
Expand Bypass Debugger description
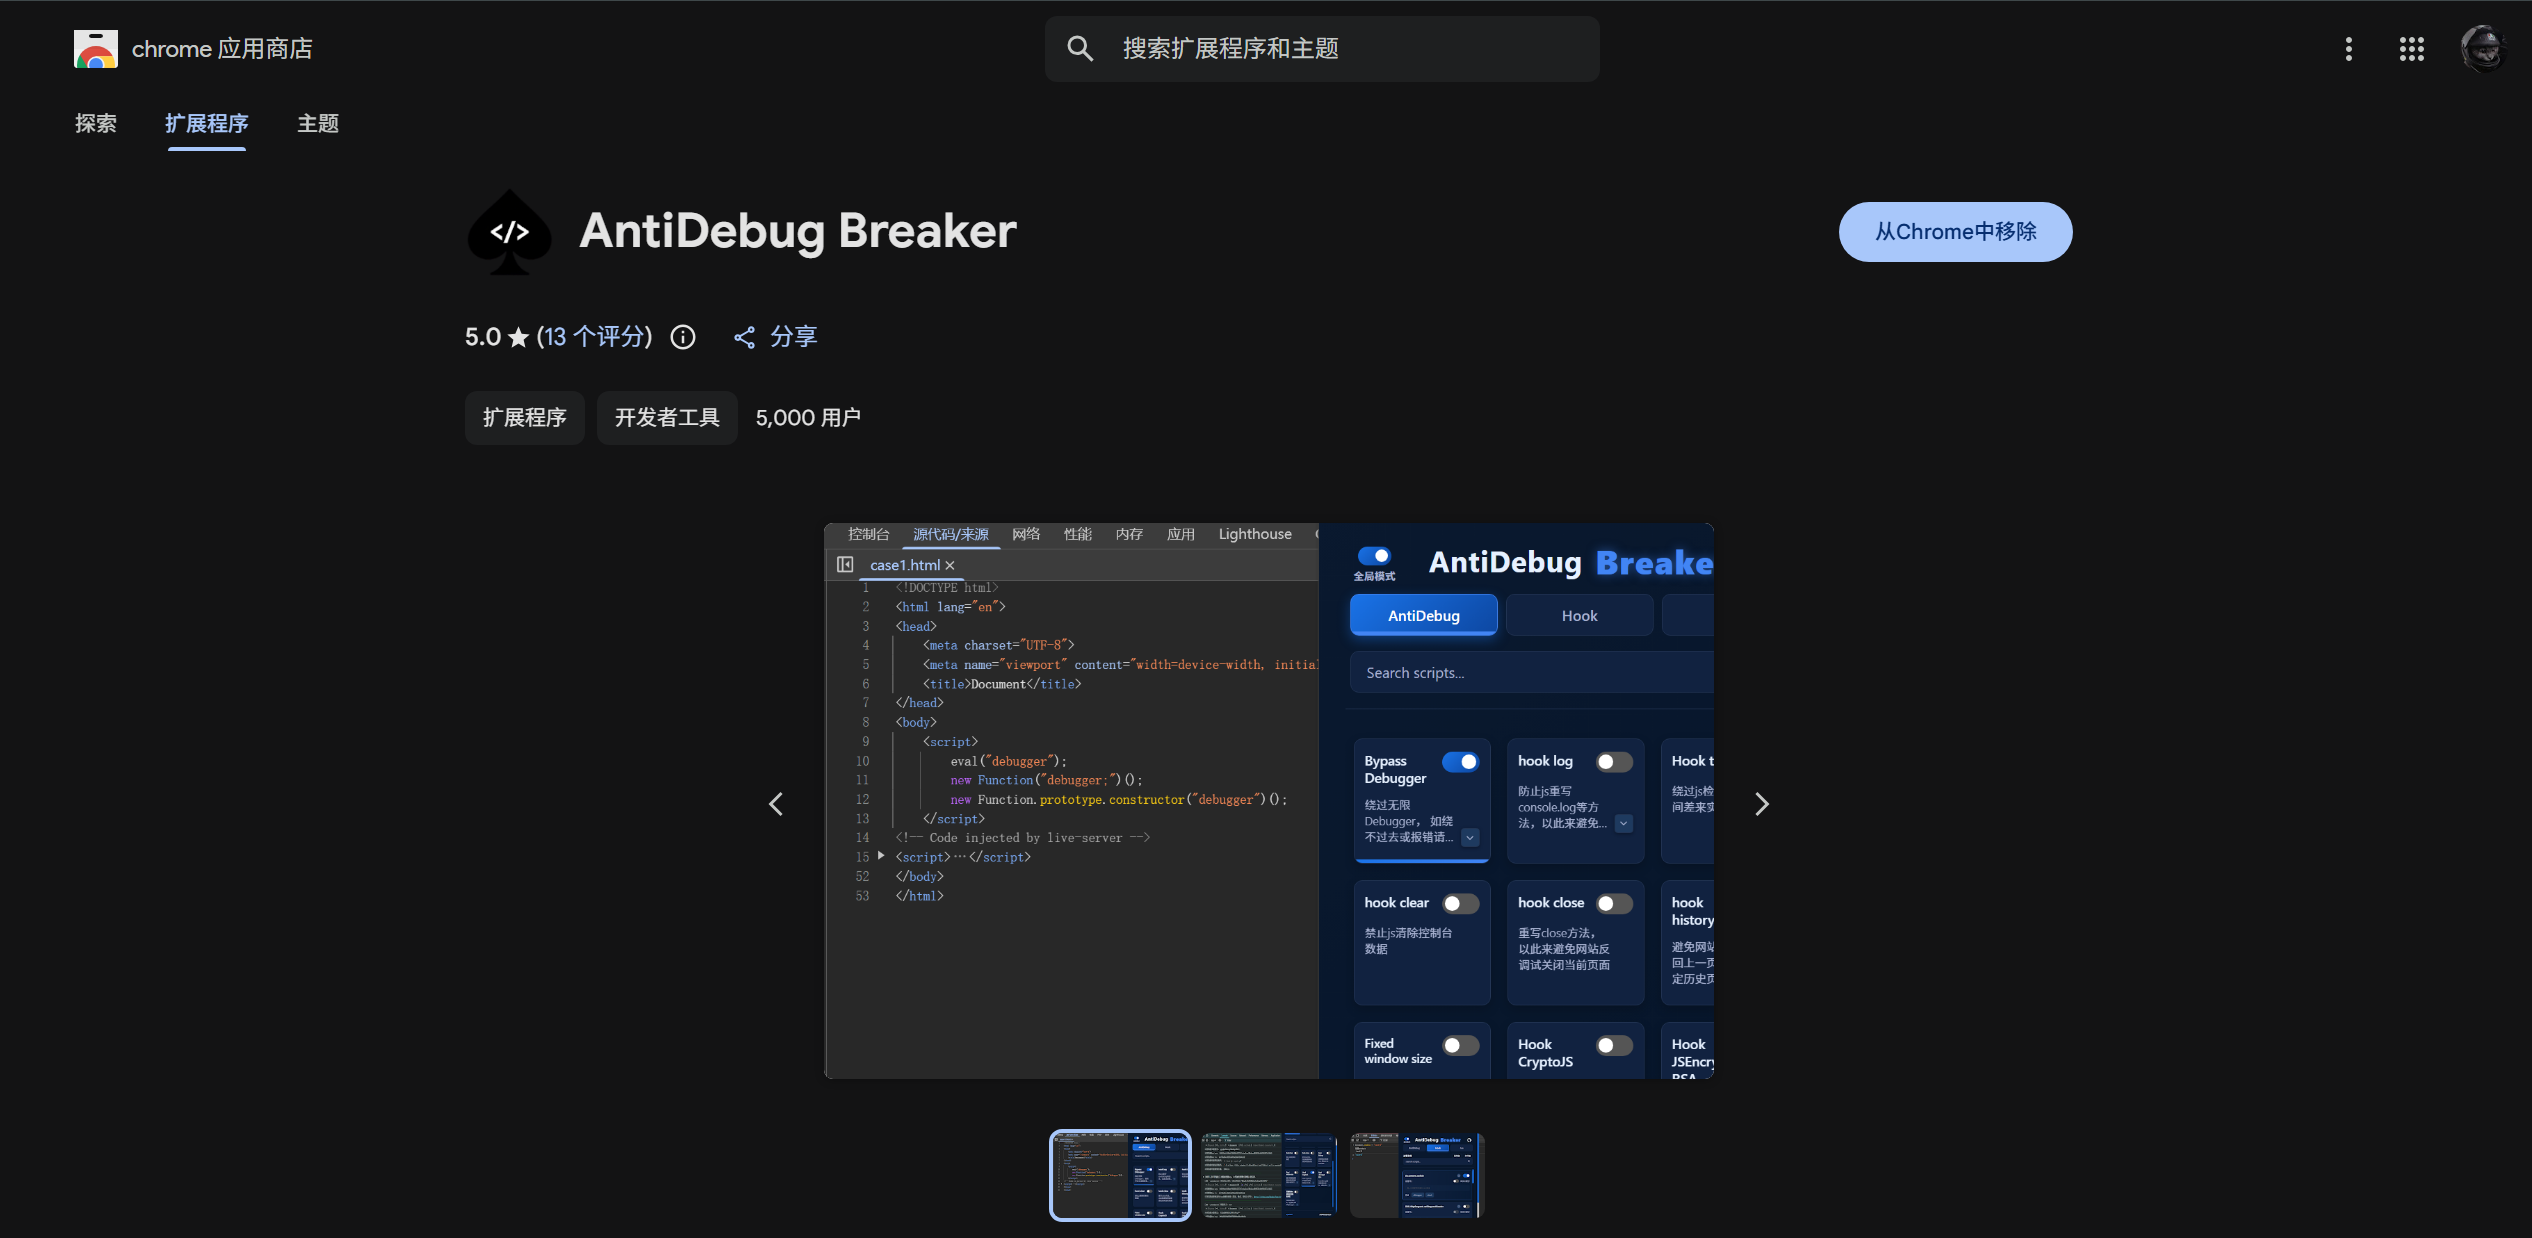[x=1470, y=838]
